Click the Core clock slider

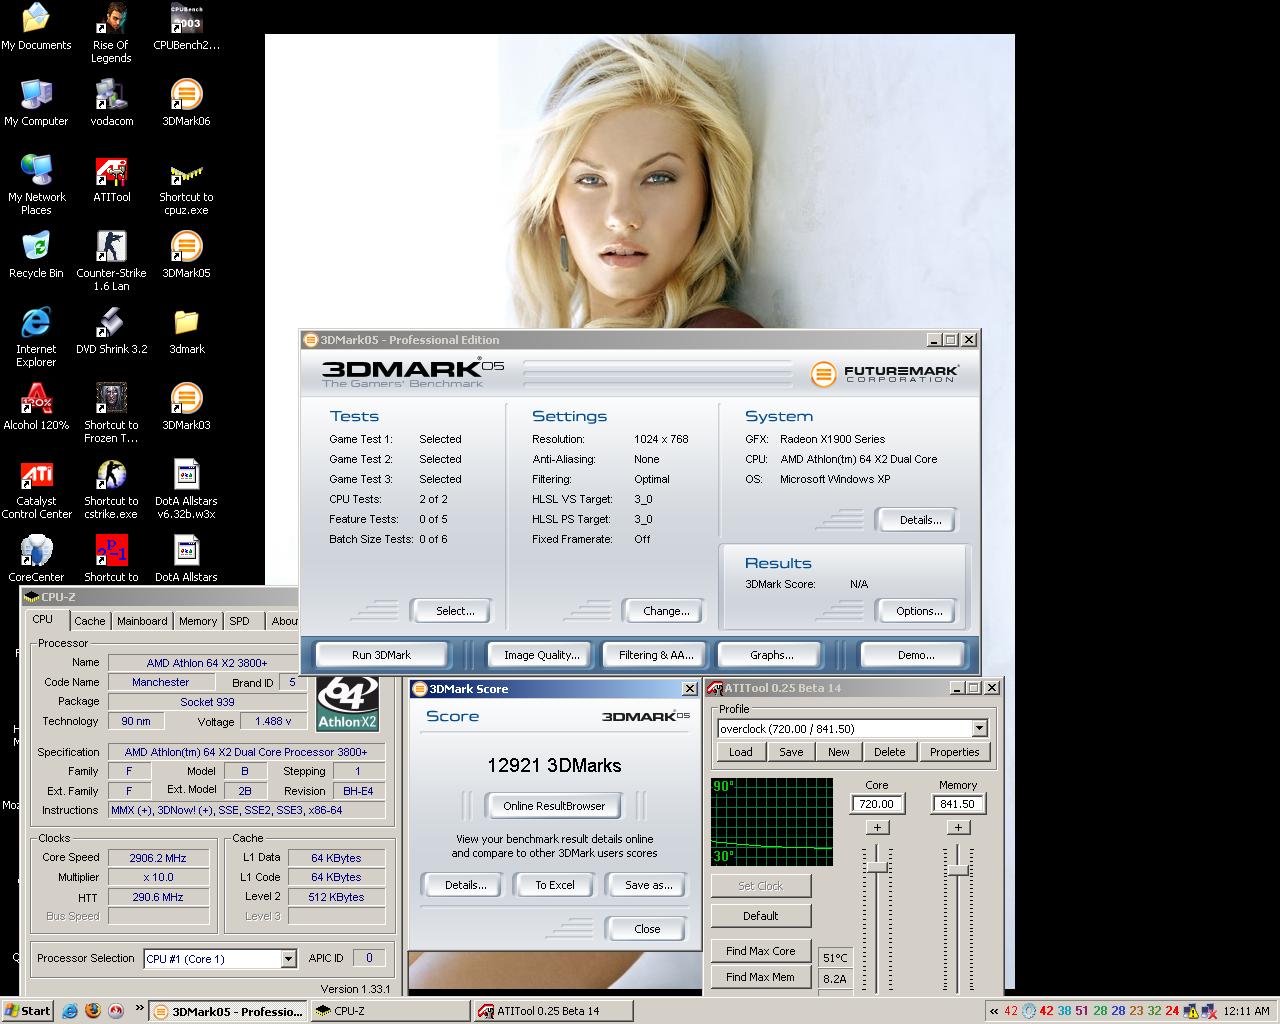point(877,868)
